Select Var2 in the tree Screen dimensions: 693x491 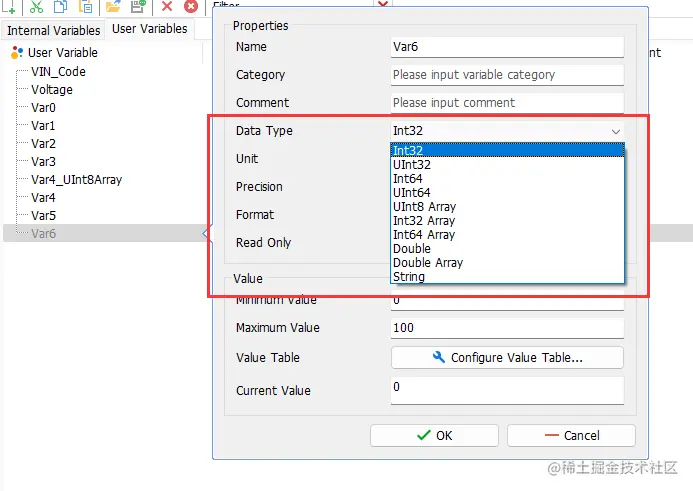43,144
